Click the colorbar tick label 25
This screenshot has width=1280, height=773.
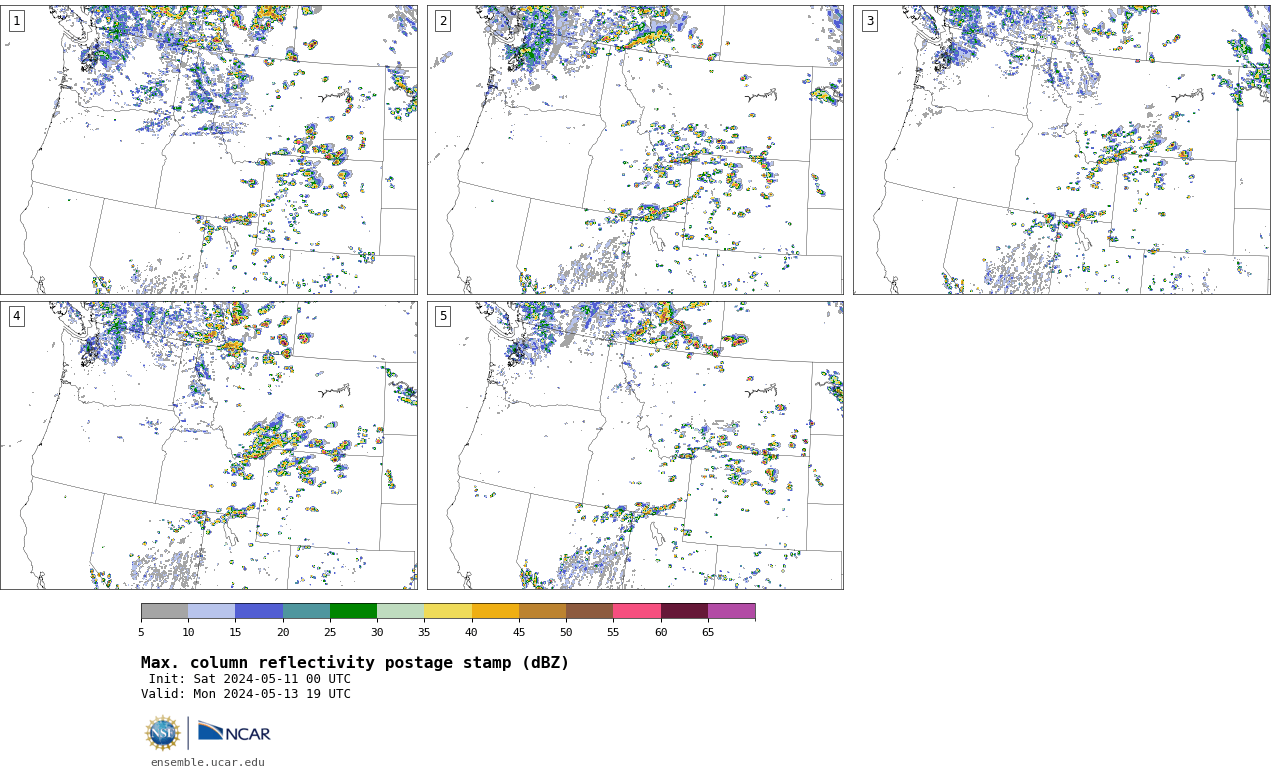click(x=330, y=632)
